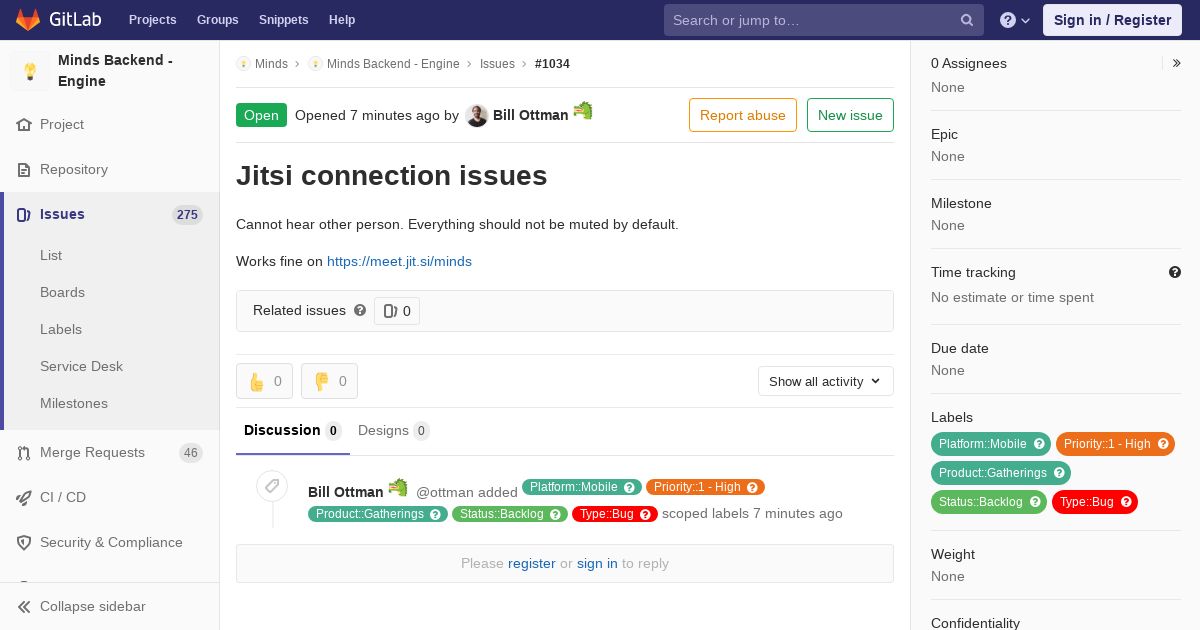Click the Issues count badge 275

(187, 215)
